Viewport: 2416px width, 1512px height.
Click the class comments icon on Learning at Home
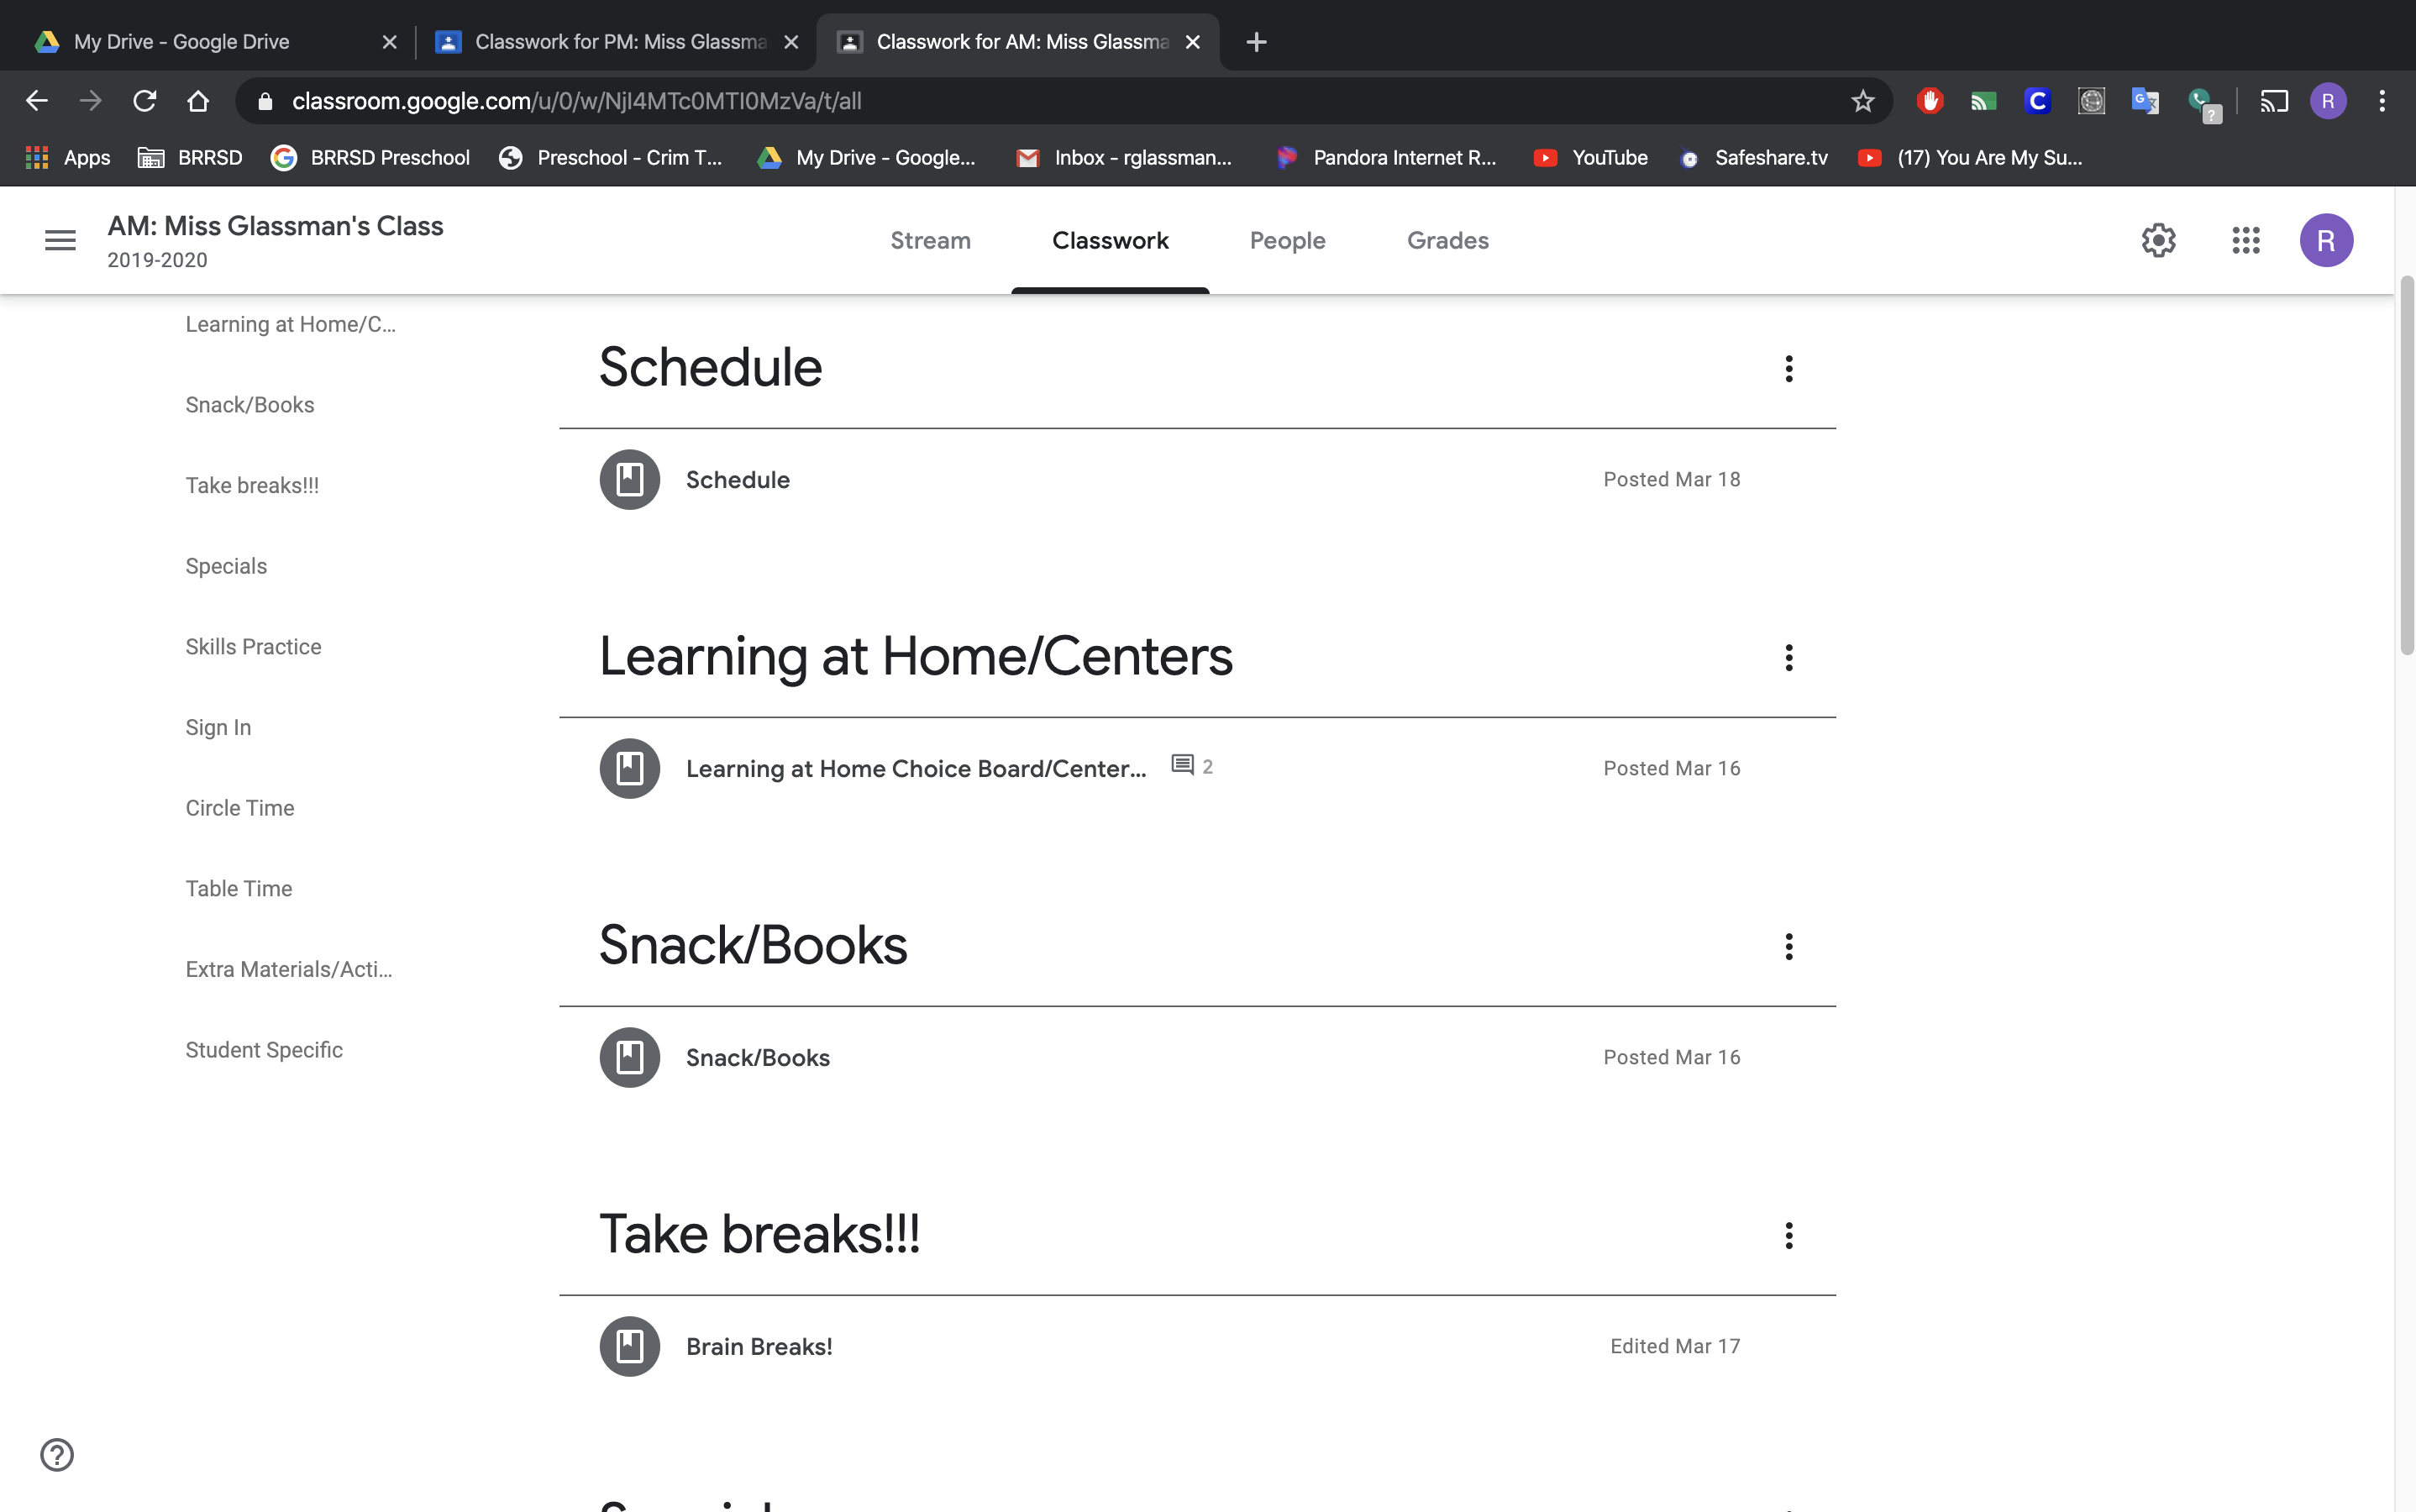pos(1182,766)
